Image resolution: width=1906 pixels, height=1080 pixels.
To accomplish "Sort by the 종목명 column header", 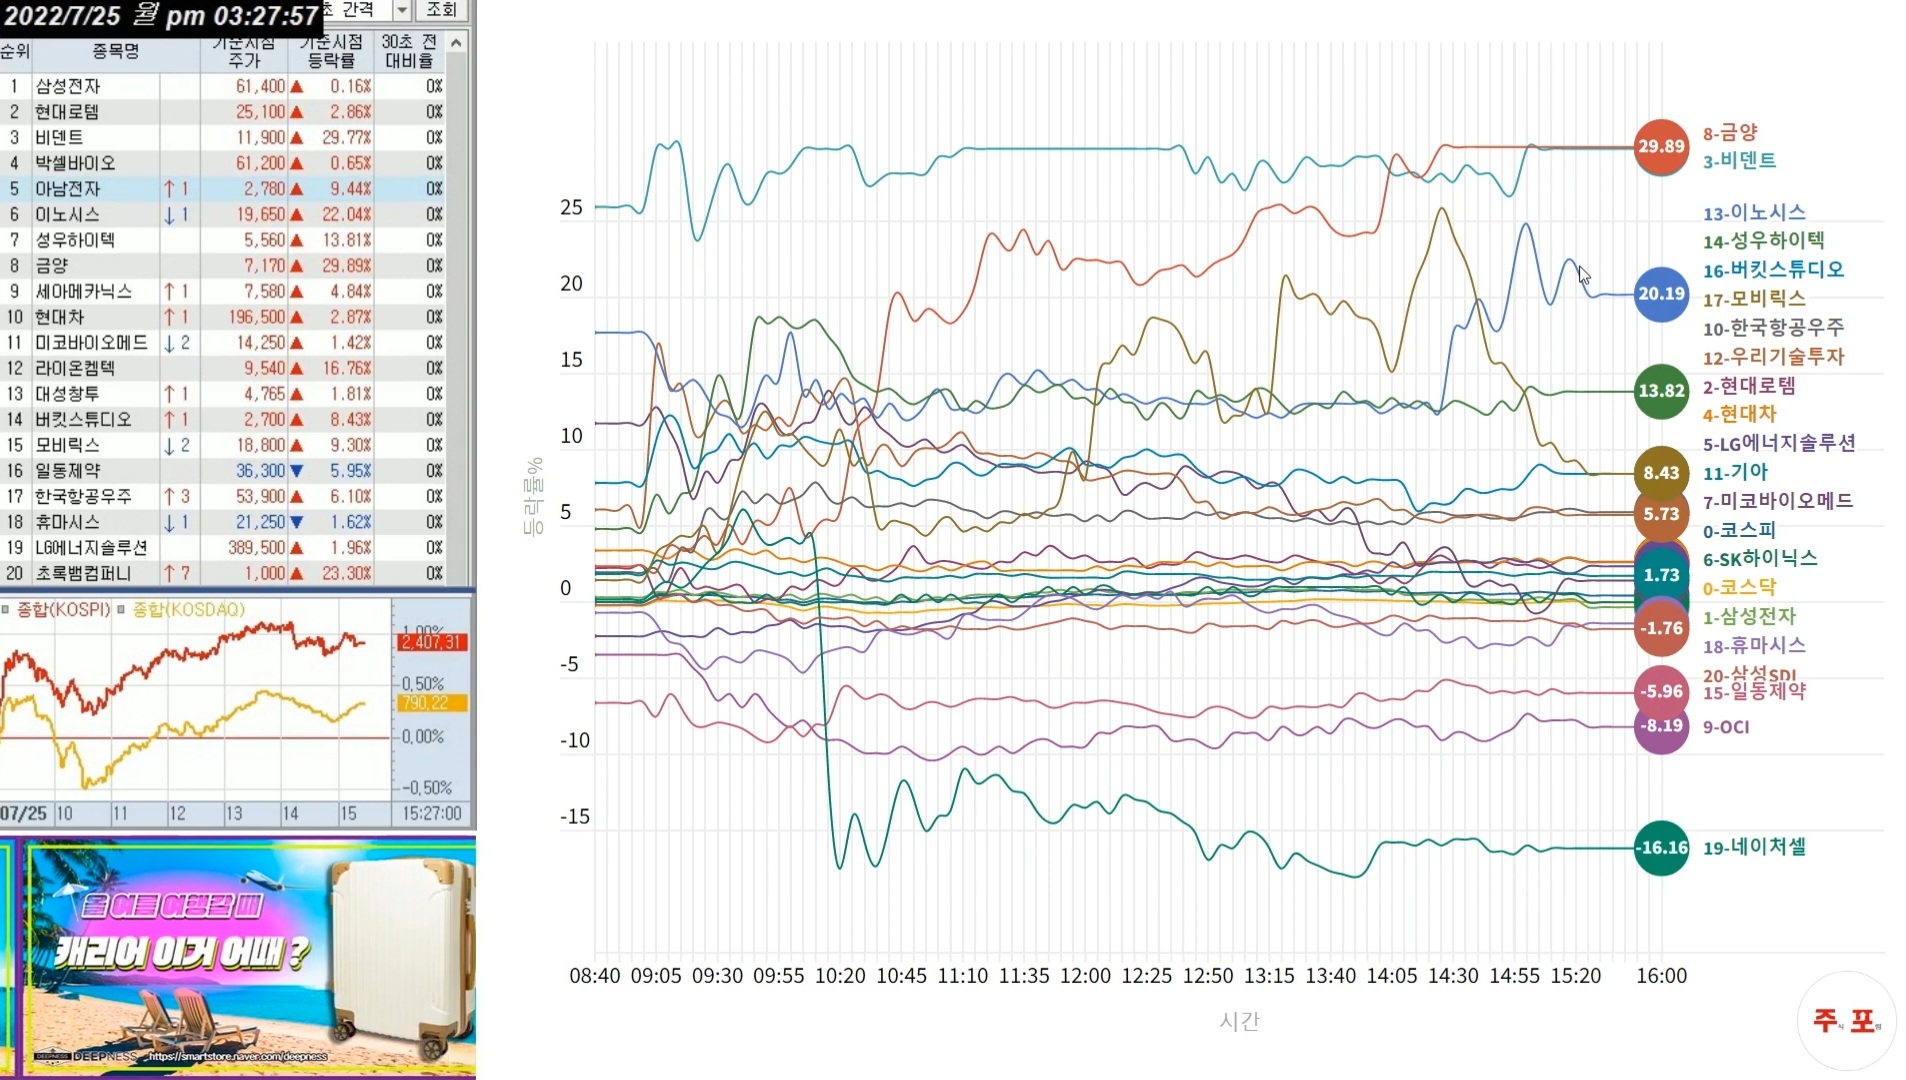I will [x=116, y=51].
